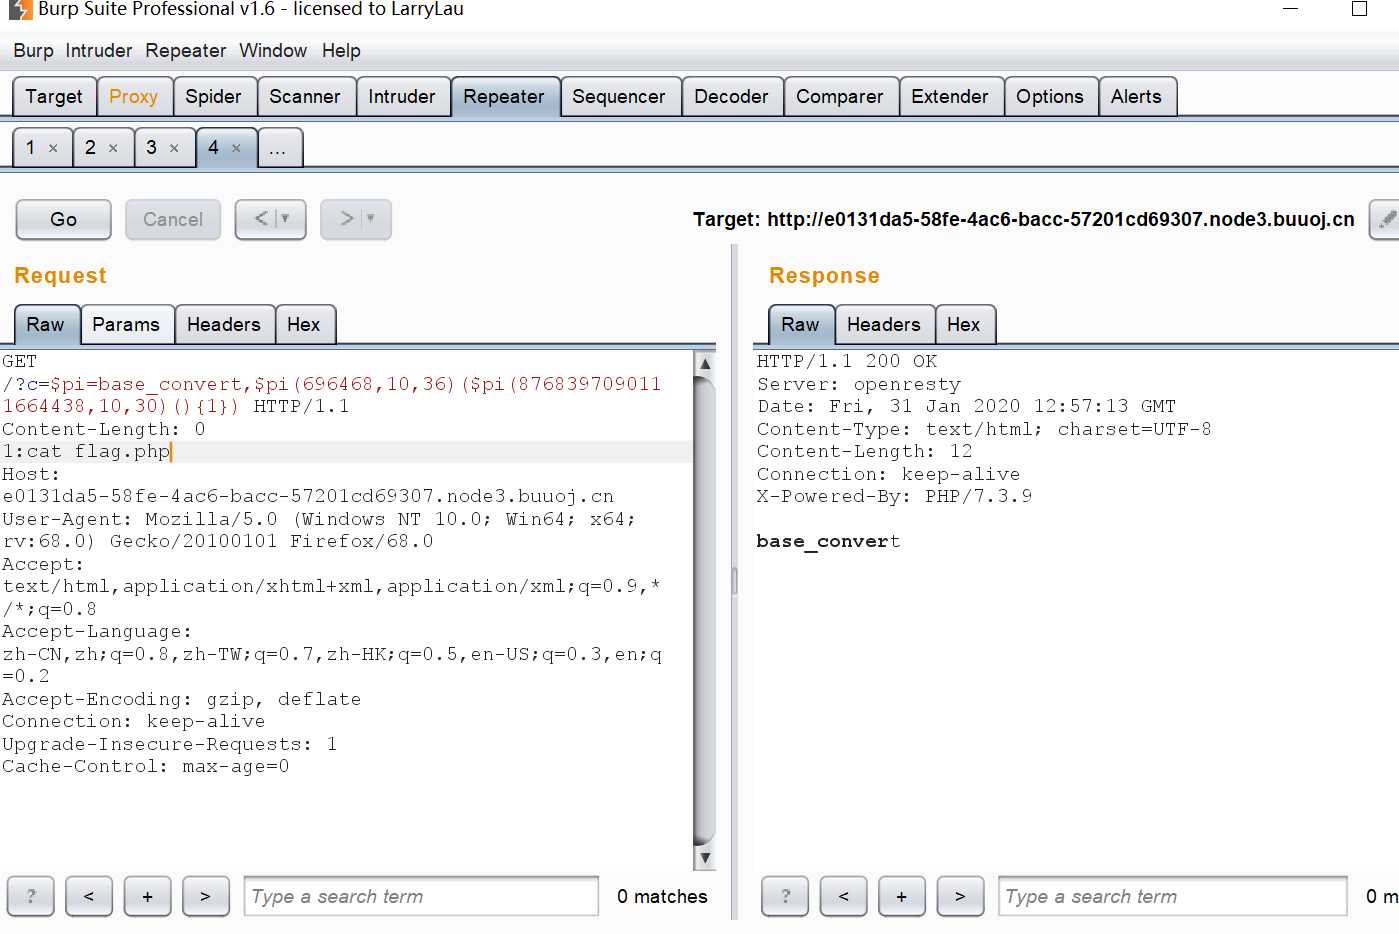Switch to the Comparer tab
This screenshot has height=934, width=1399.
(840, 97)
